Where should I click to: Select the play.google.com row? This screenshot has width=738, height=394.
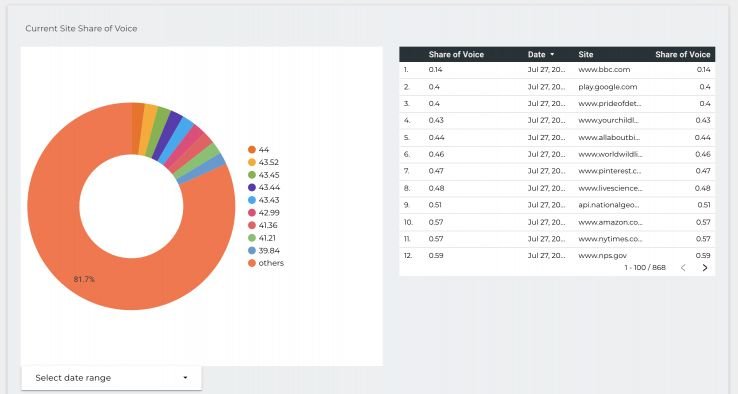click(557, 87)
